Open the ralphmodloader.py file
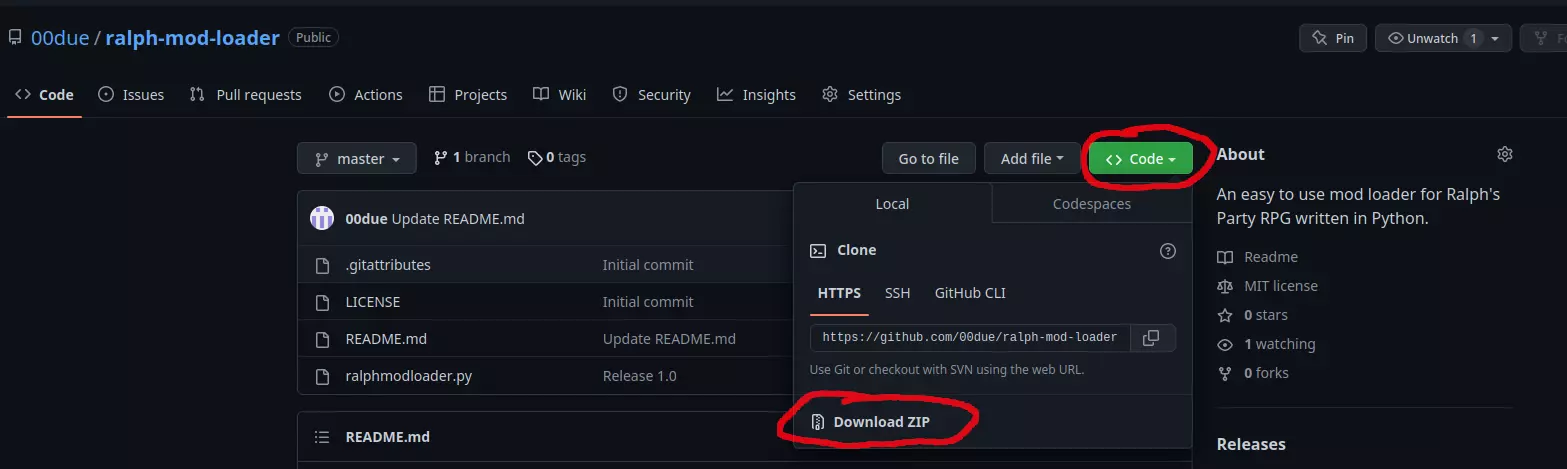The image size is (1567, 469). coord(408,376)
